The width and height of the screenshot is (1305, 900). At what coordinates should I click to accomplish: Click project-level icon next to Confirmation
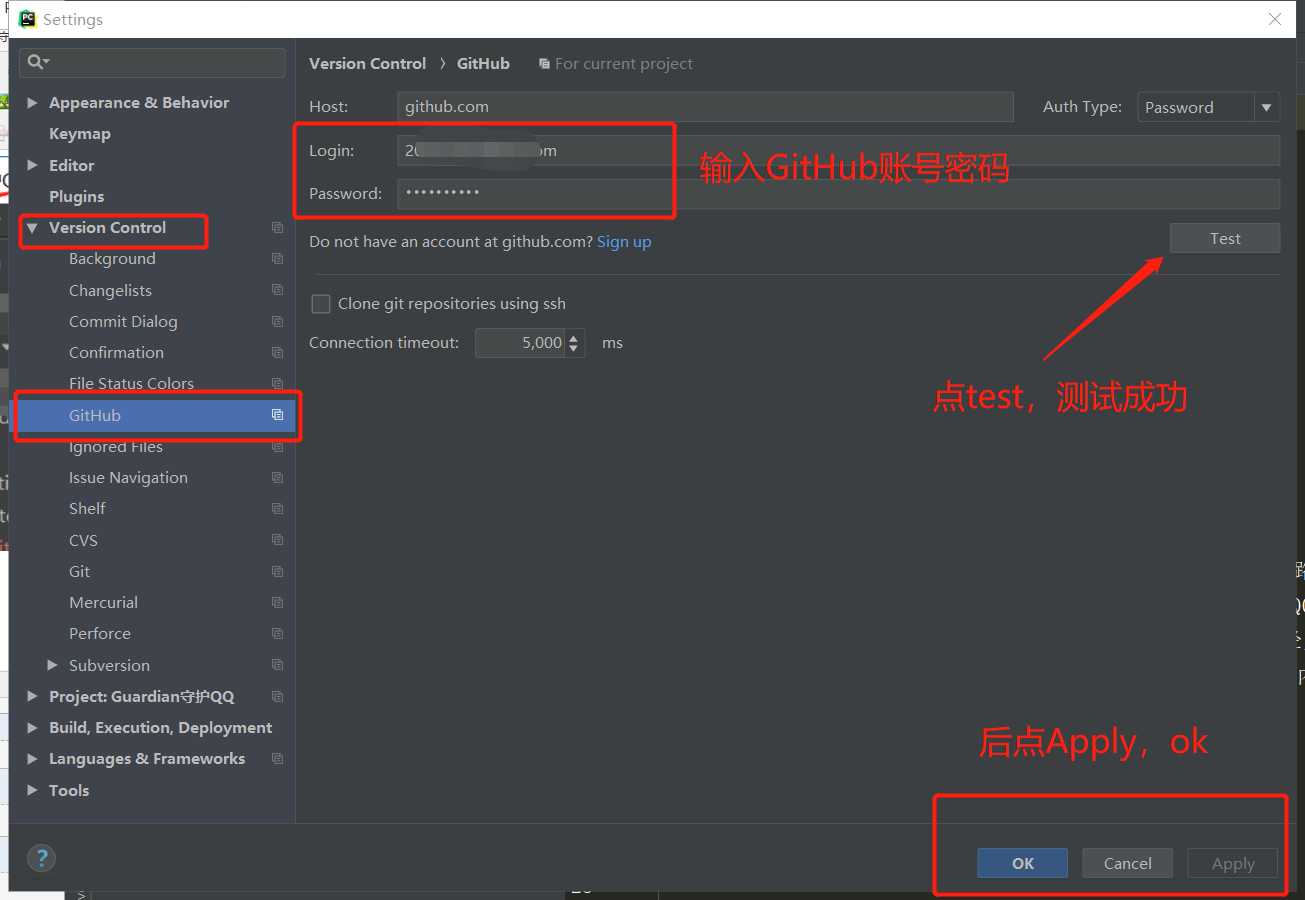(277, 353)
